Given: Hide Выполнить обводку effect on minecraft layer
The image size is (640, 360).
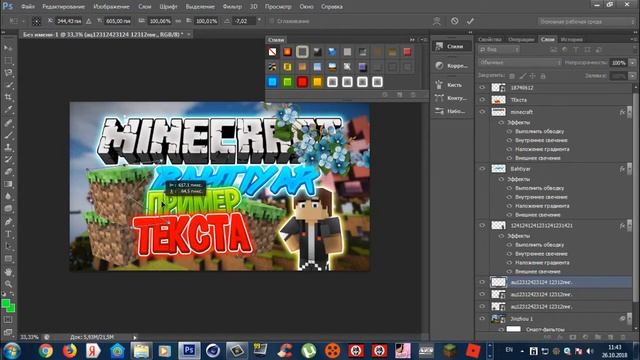Looking at the screenshot, I should pyautogui.click(x=509, y=131).
